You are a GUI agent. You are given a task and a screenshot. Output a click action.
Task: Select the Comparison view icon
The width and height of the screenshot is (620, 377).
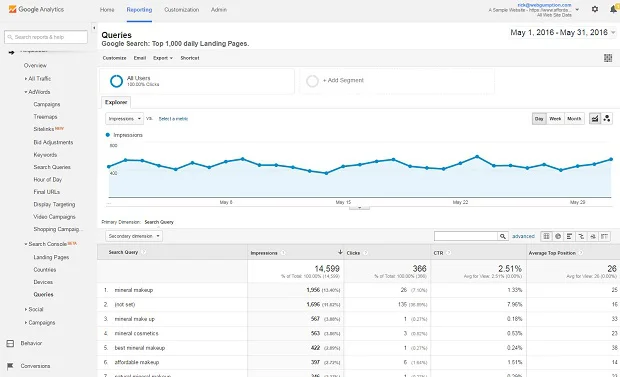point(581,236)
